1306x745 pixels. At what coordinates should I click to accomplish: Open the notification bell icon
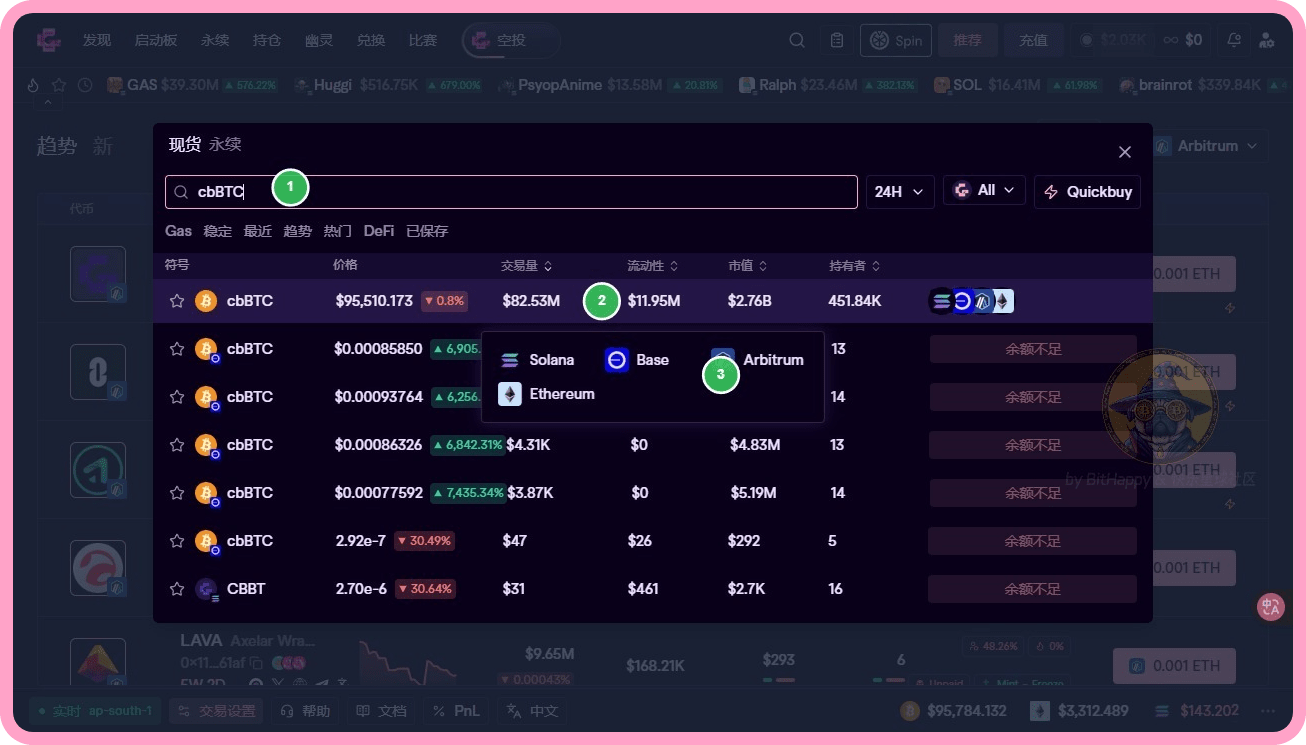pyautogui.click(x=1234, y=40)
